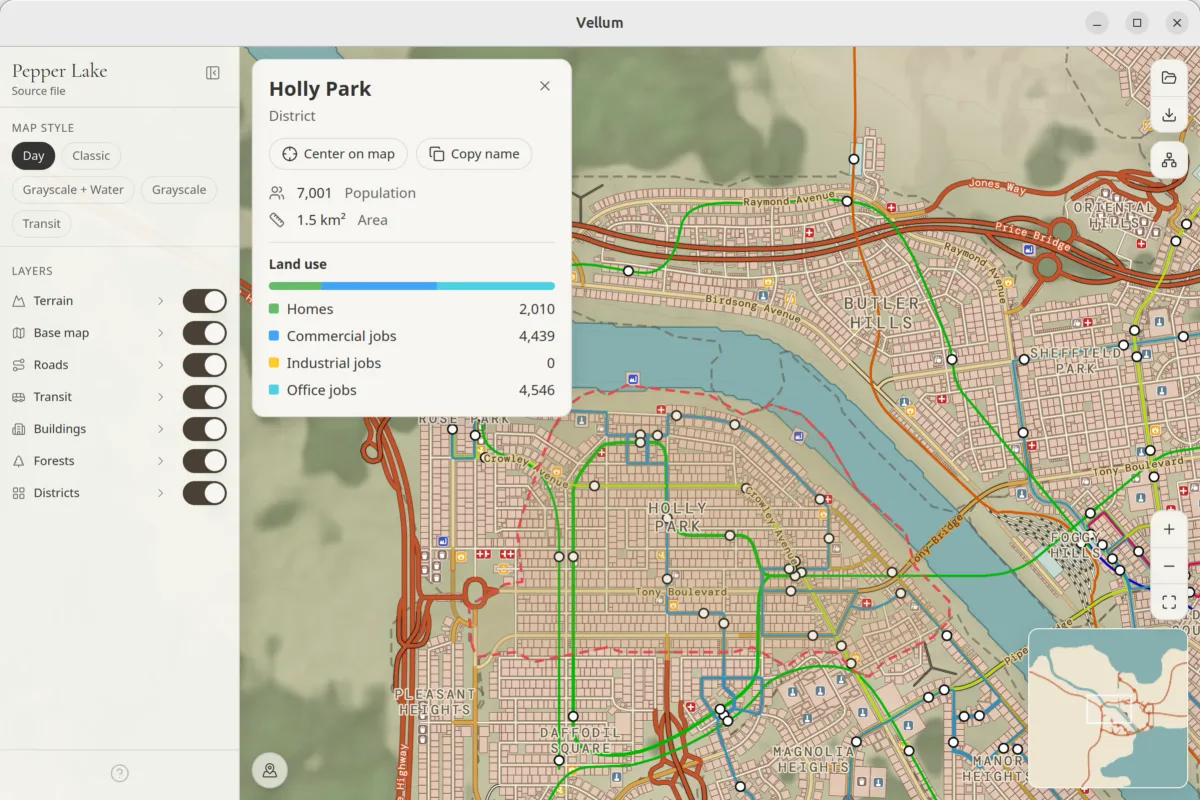
Task: Toggle the Roads layer off
Action: pyautogui.click(x=205, y=365)
